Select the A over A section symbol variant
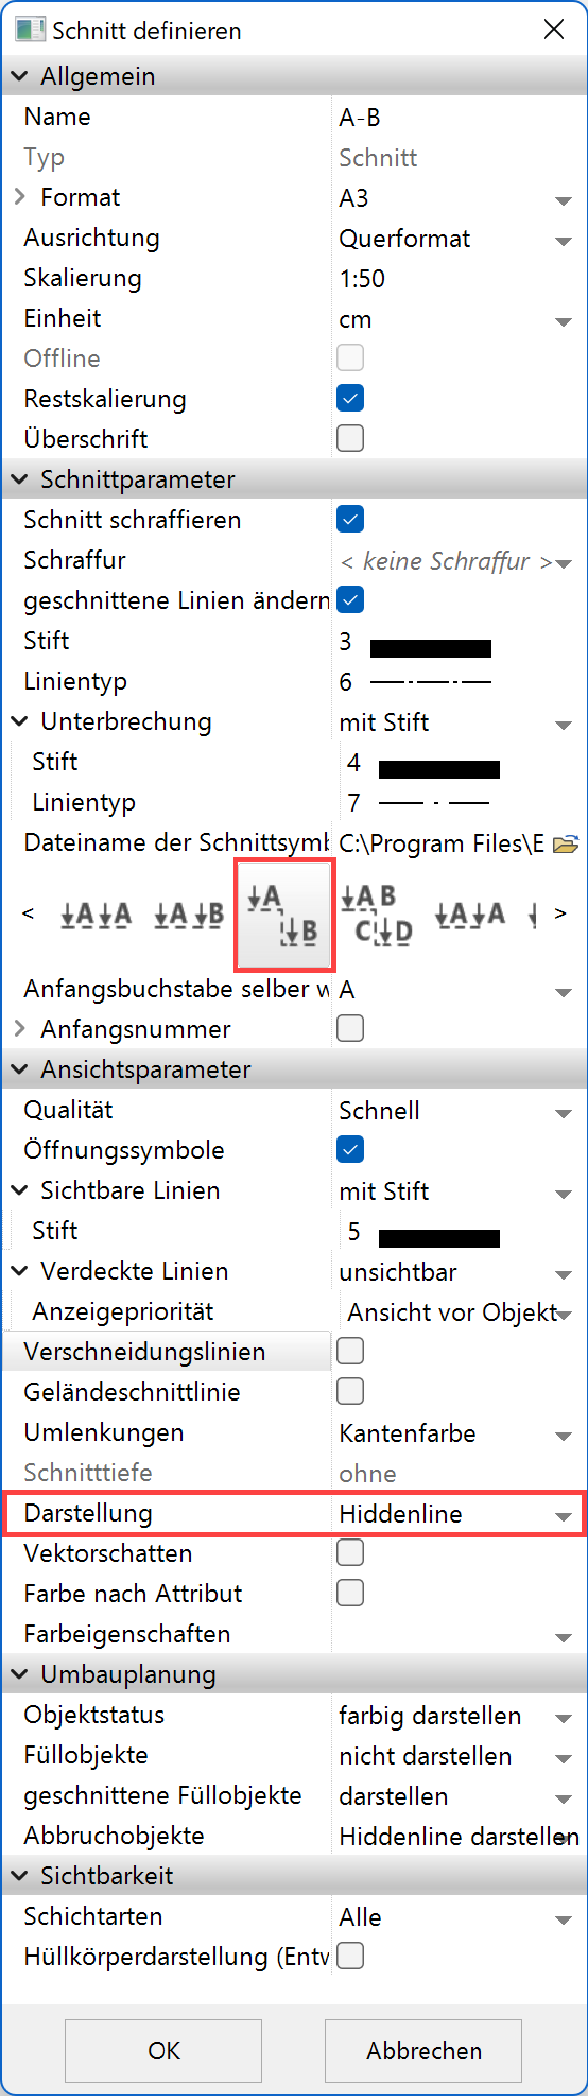Screen dimensions: 588x2096 click(x=468, y=913)
